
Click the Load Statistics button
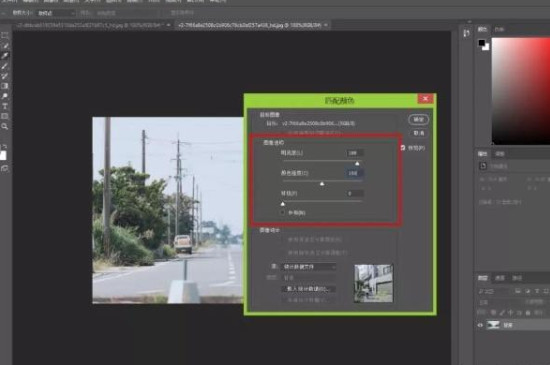click(308, 289)
